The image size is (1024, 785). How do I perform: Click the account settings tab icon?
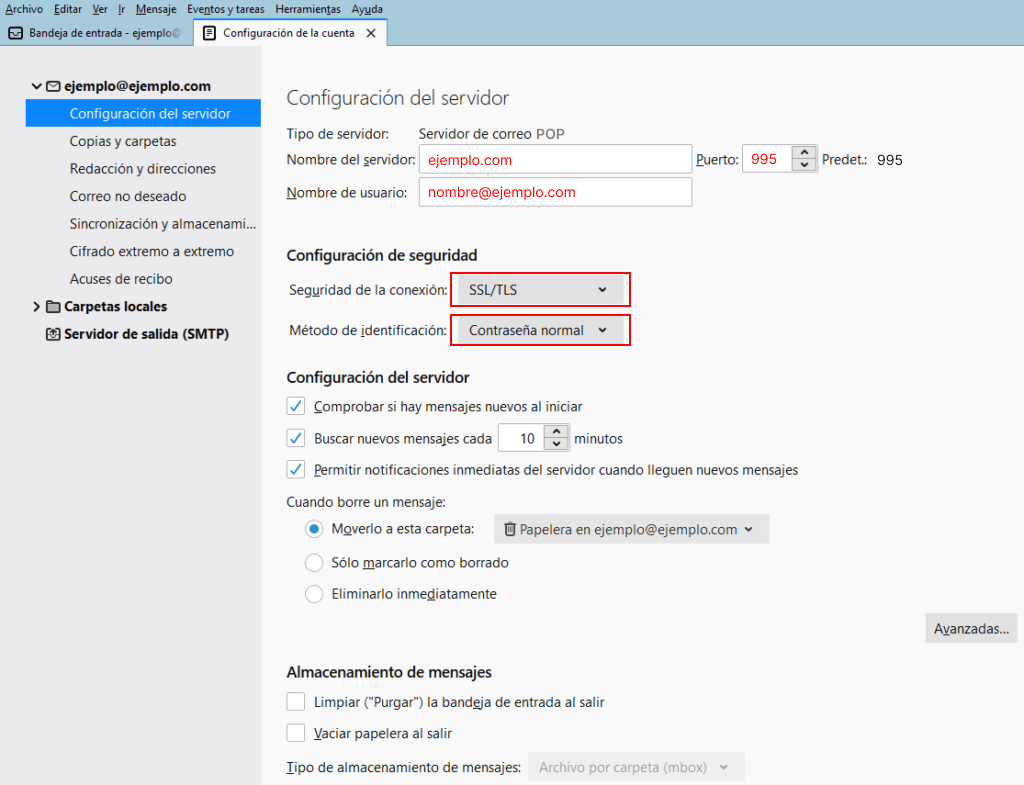click(209, 33)
